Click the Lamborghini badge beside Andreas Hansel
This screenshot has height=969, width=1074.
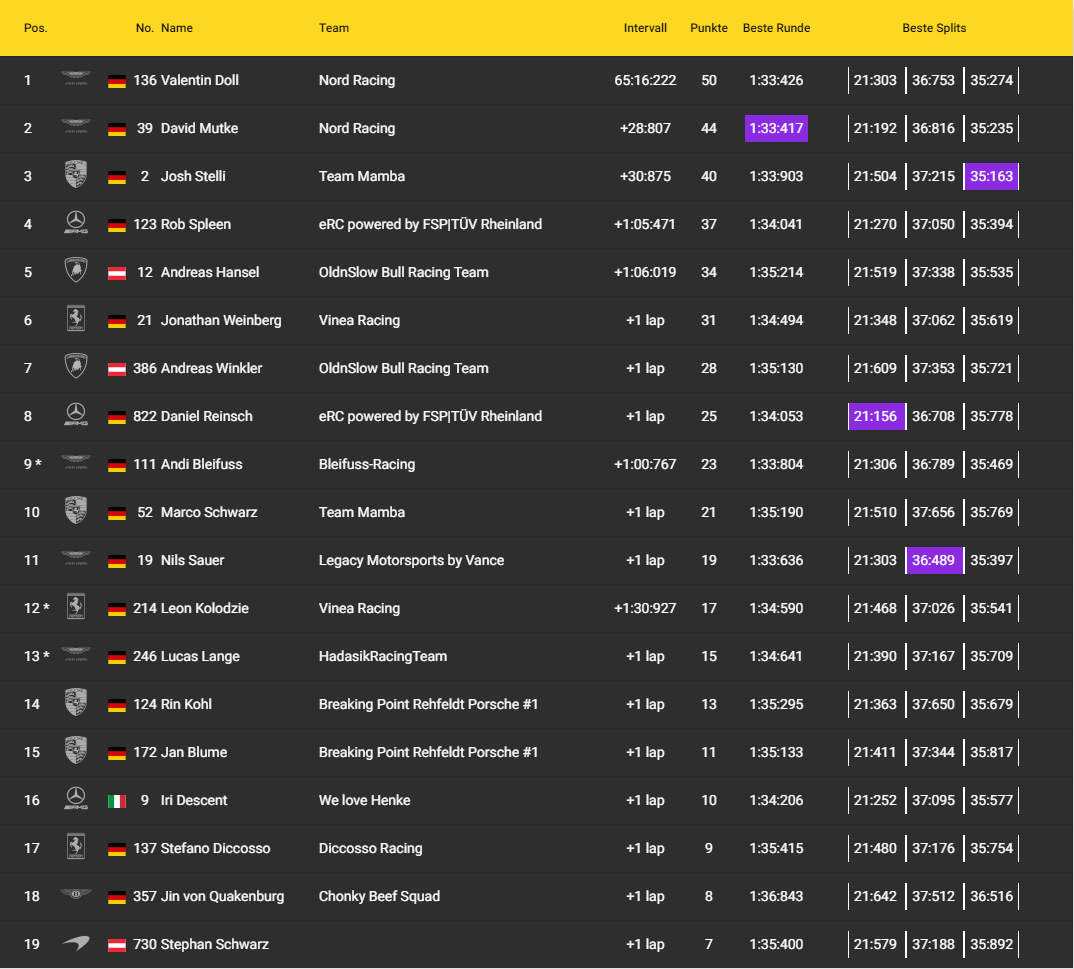click(75, 271)
